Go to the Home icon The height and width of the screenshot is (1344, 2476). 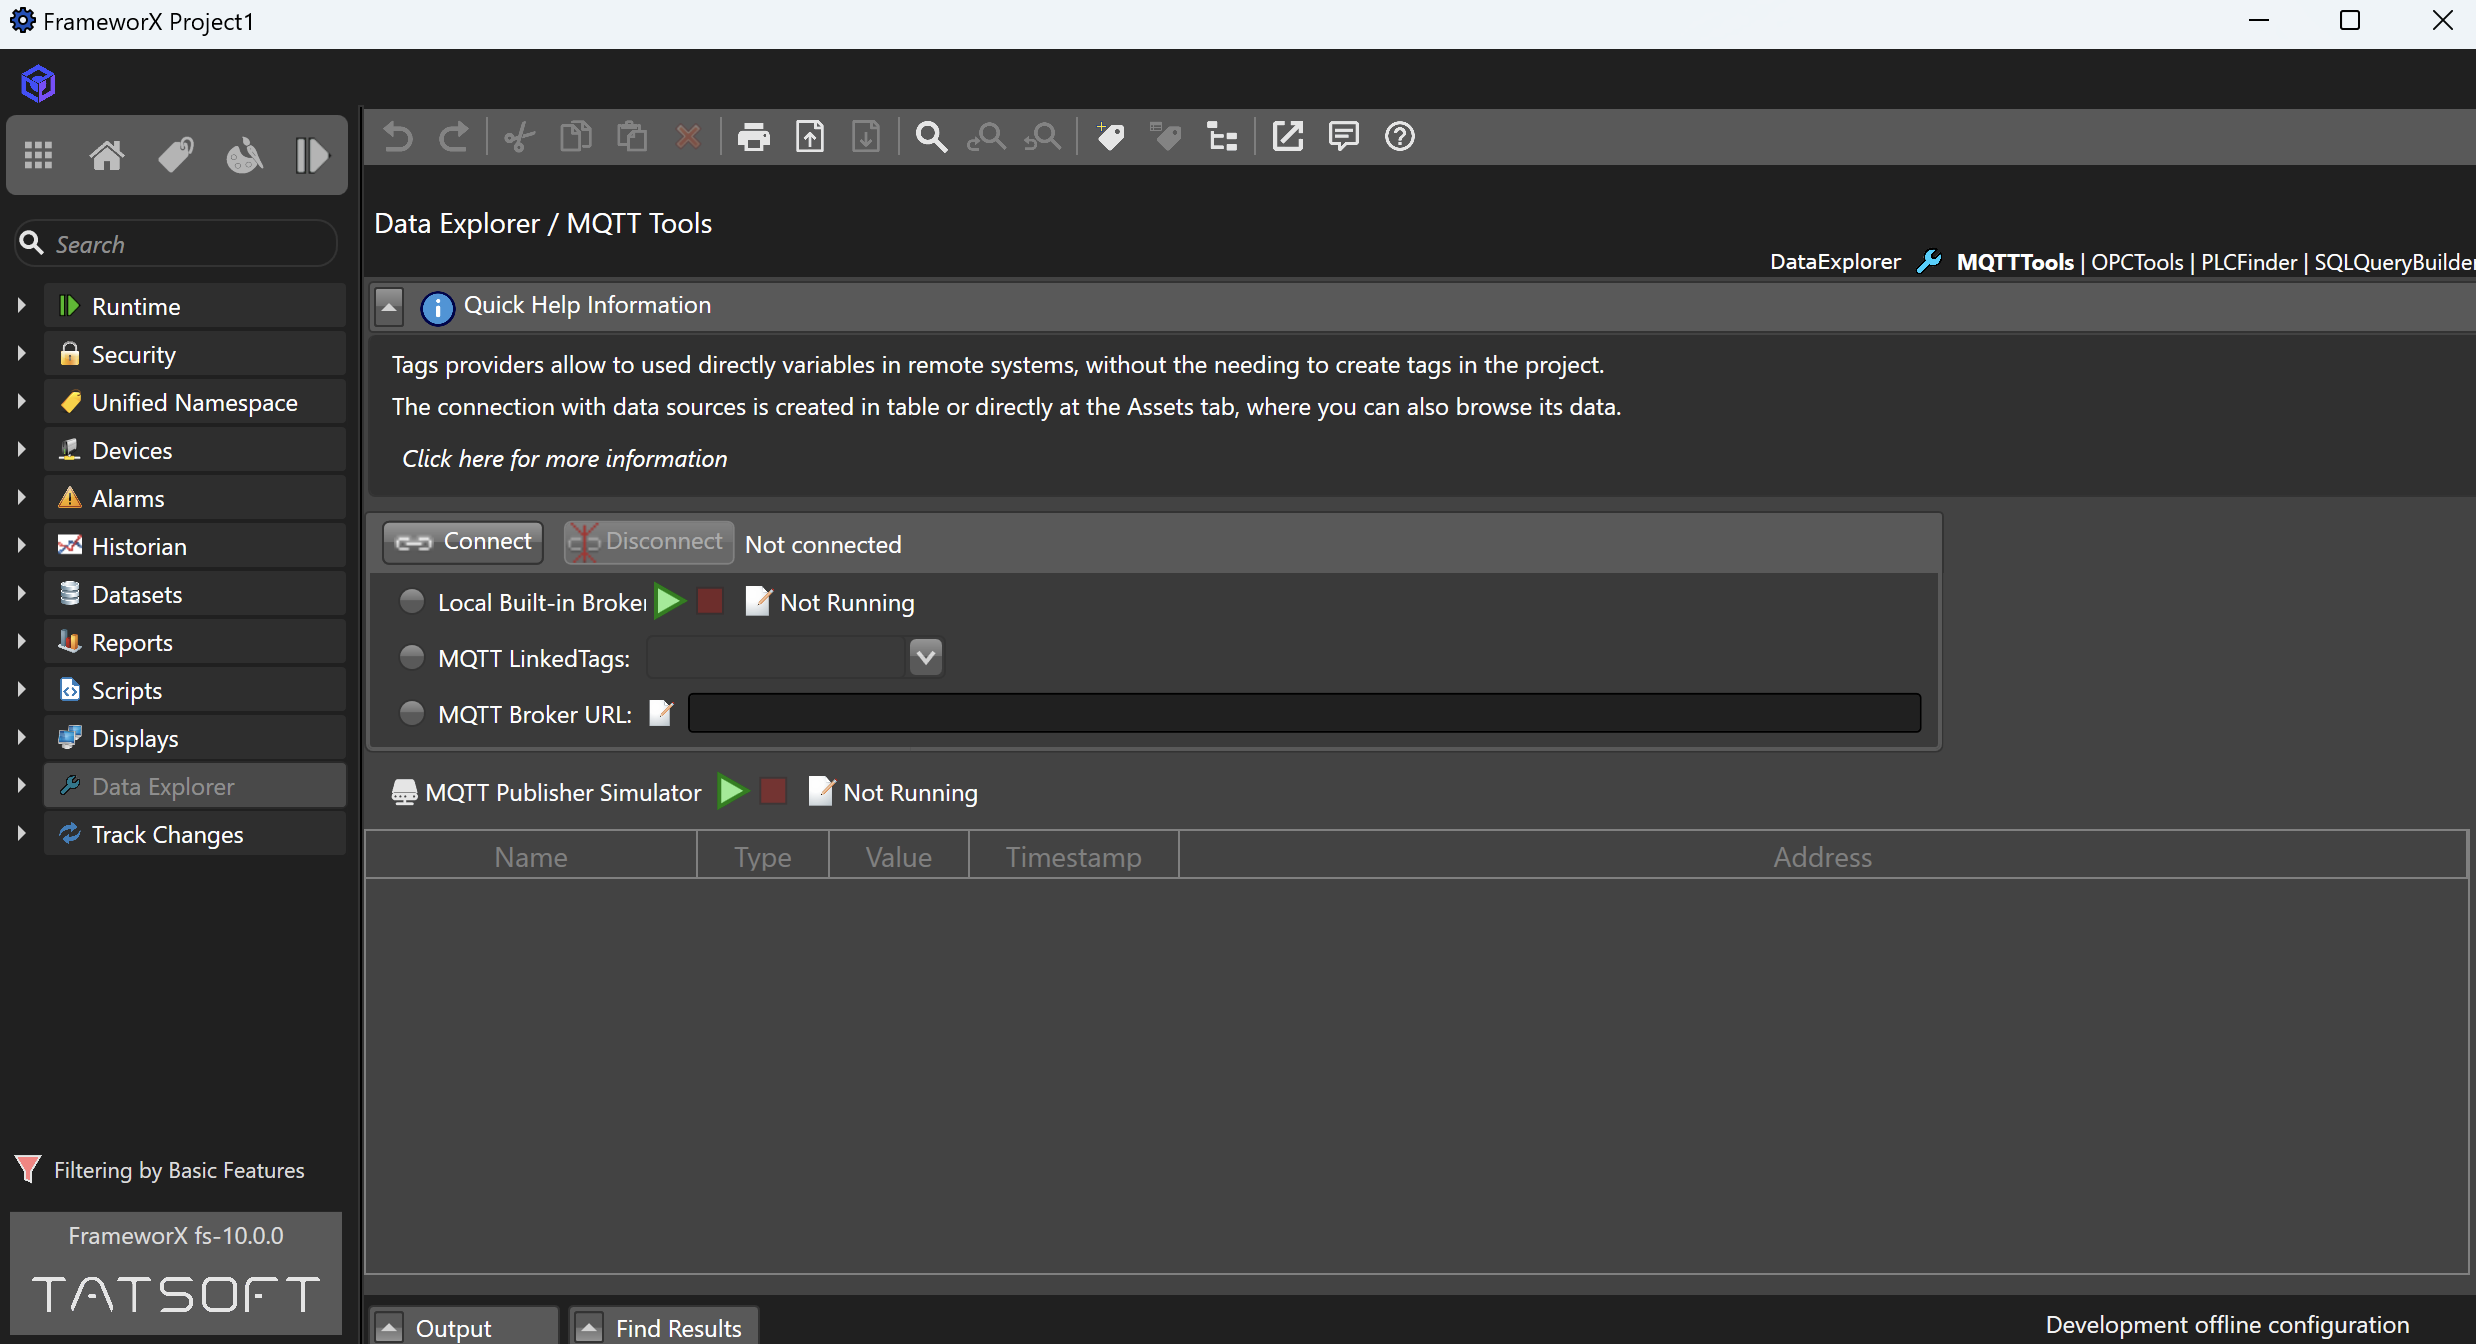pos(107,155)
